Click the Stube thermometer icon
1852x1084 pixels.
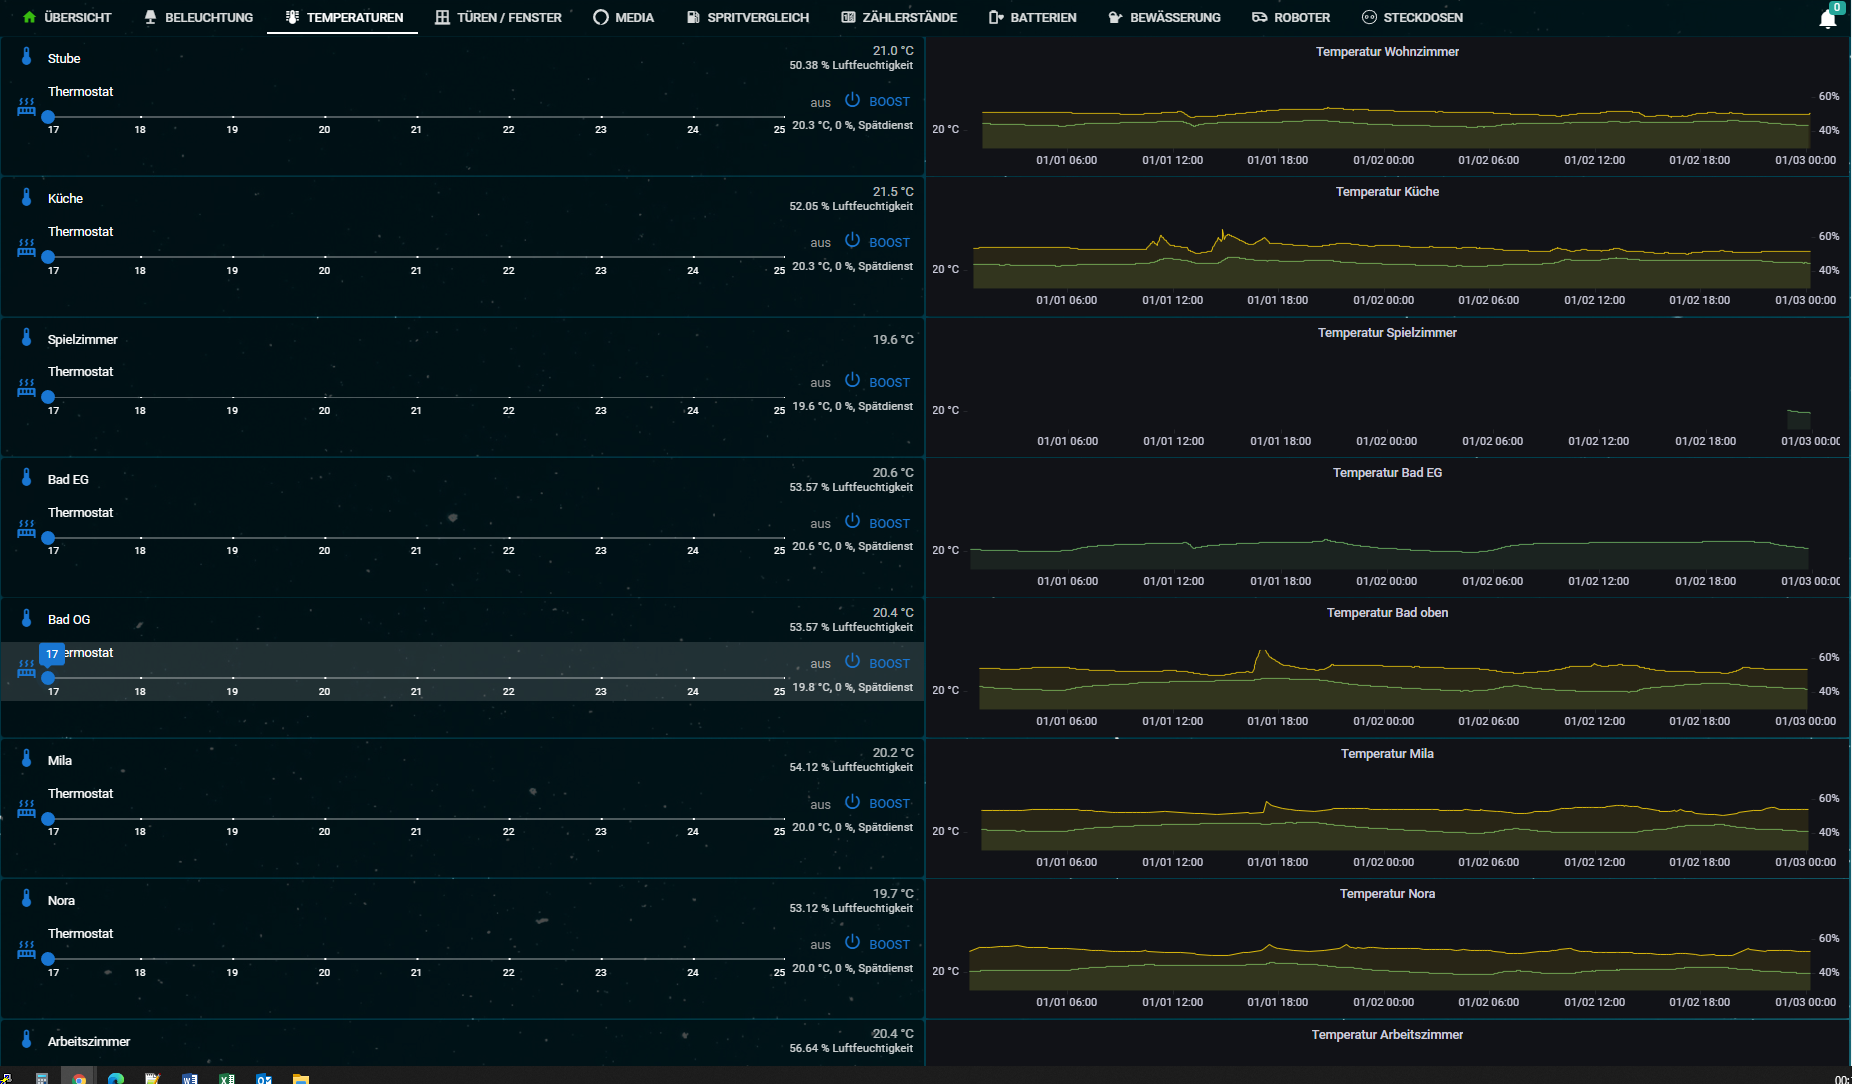pos(27,57)
